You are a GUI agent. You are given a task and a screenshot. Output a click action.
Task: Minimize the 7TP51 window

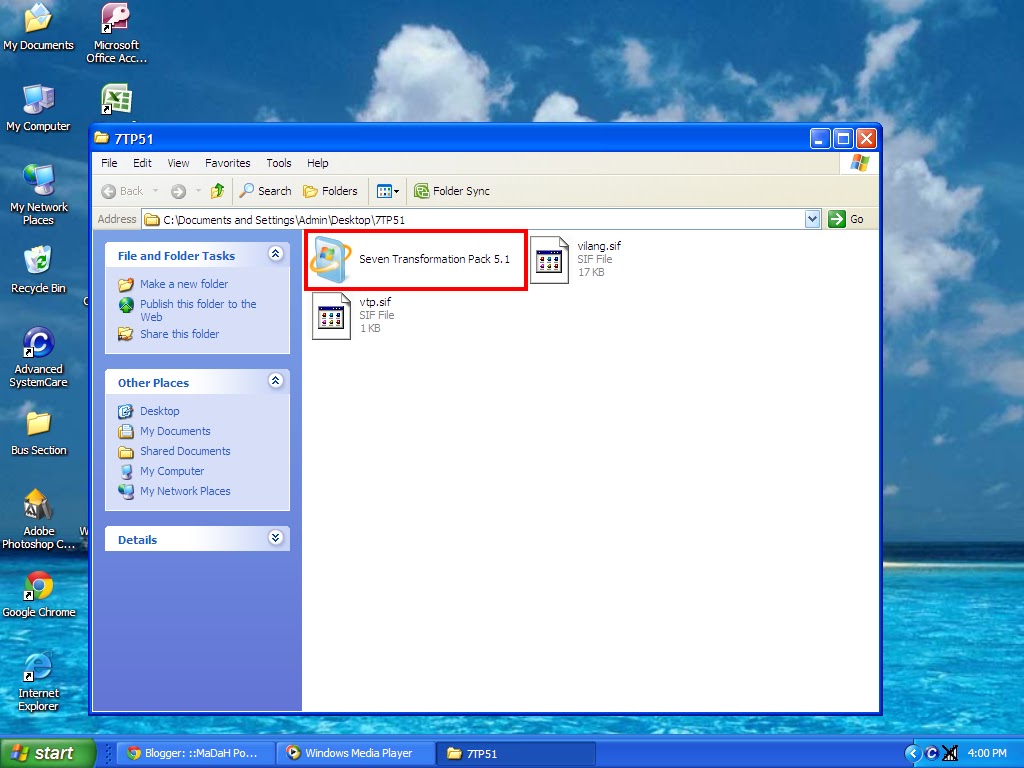820,138
